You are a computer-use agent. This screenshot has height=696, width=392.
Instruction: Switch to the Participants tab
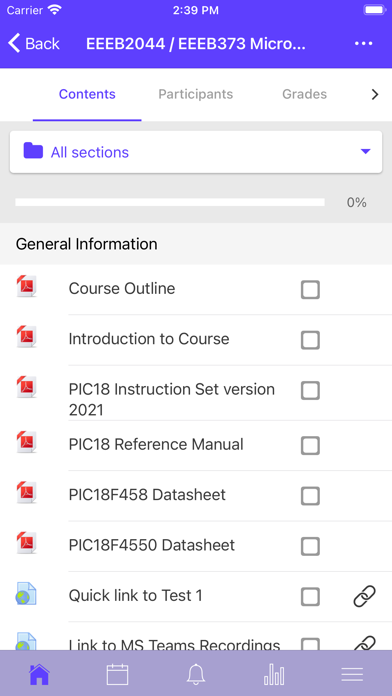[196, 94]
